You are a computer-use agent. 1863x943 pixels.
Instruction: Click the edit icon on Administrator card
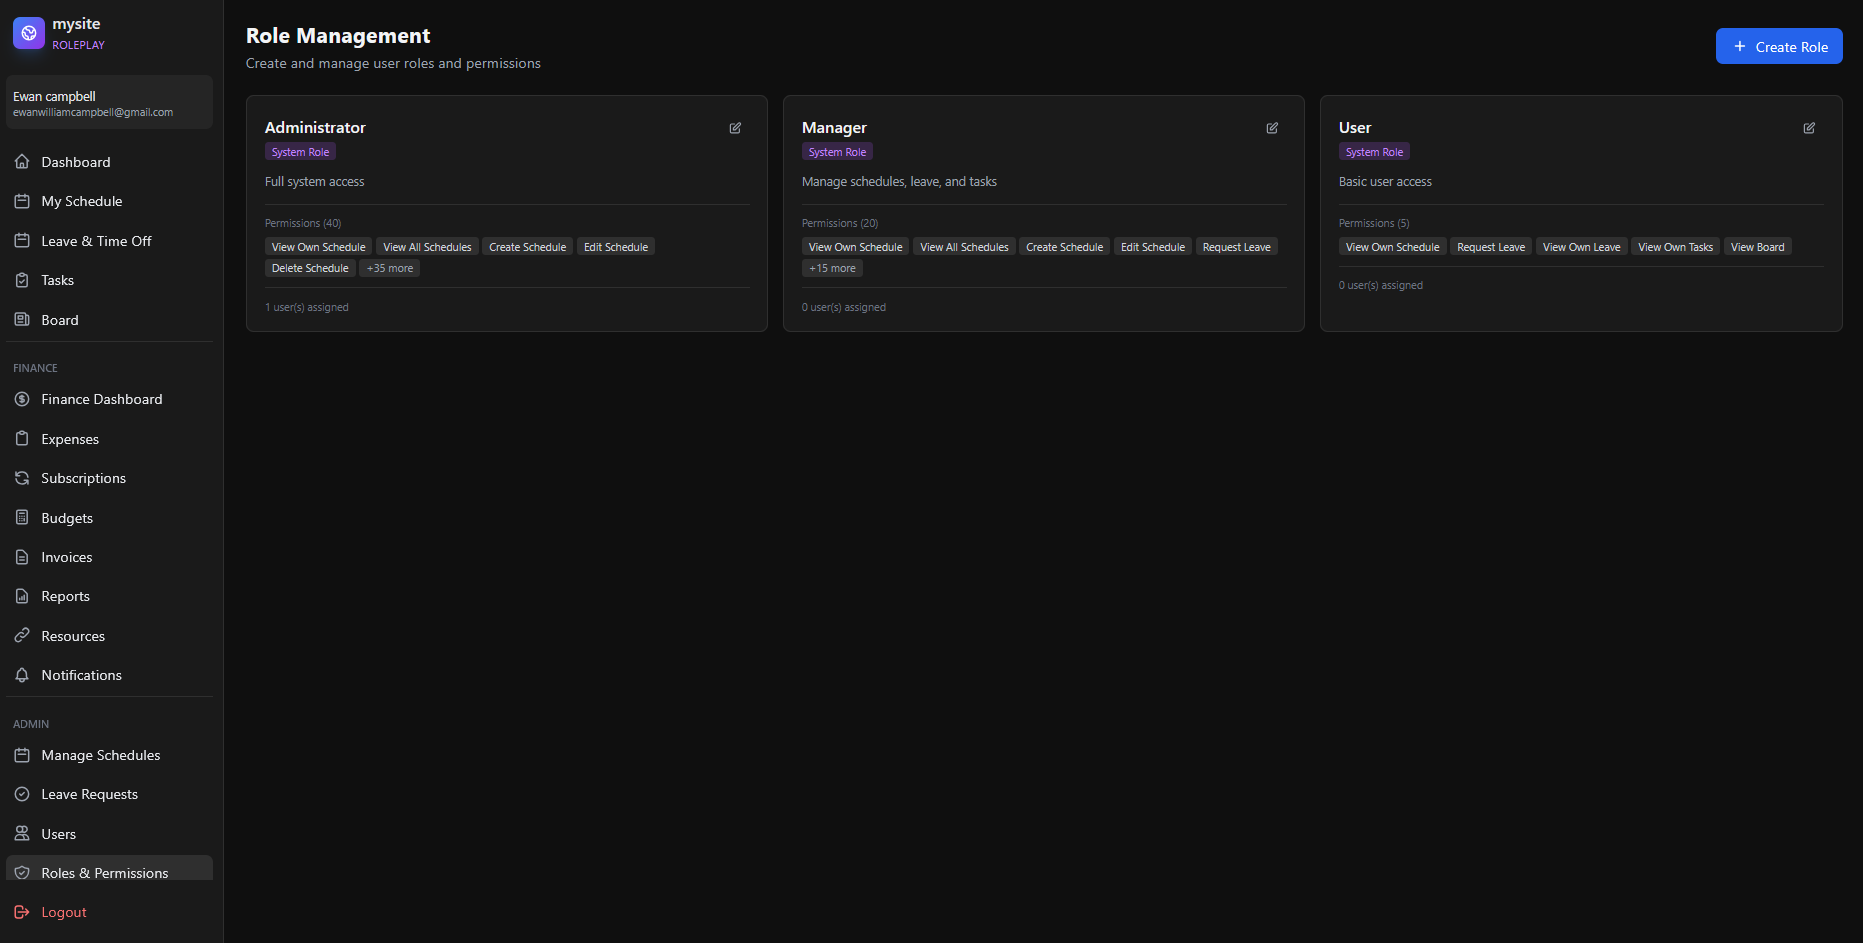coord(735,128)
